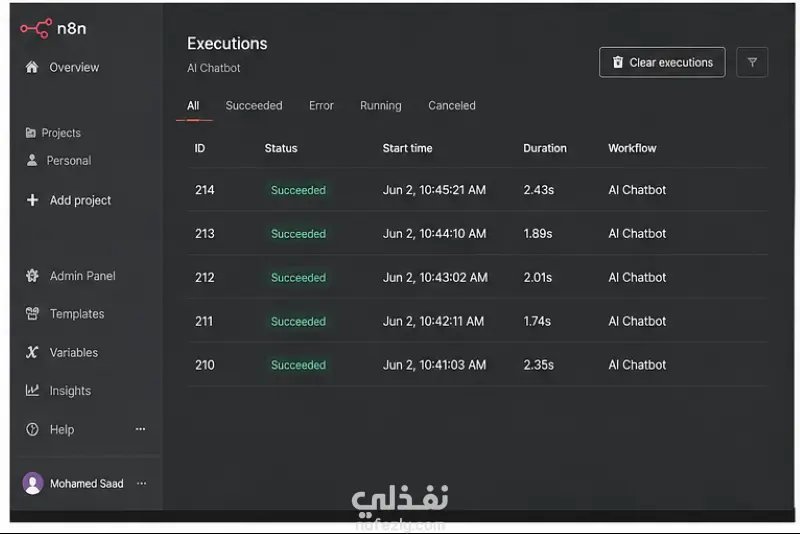Click the Clear executions button

[662, 62]
